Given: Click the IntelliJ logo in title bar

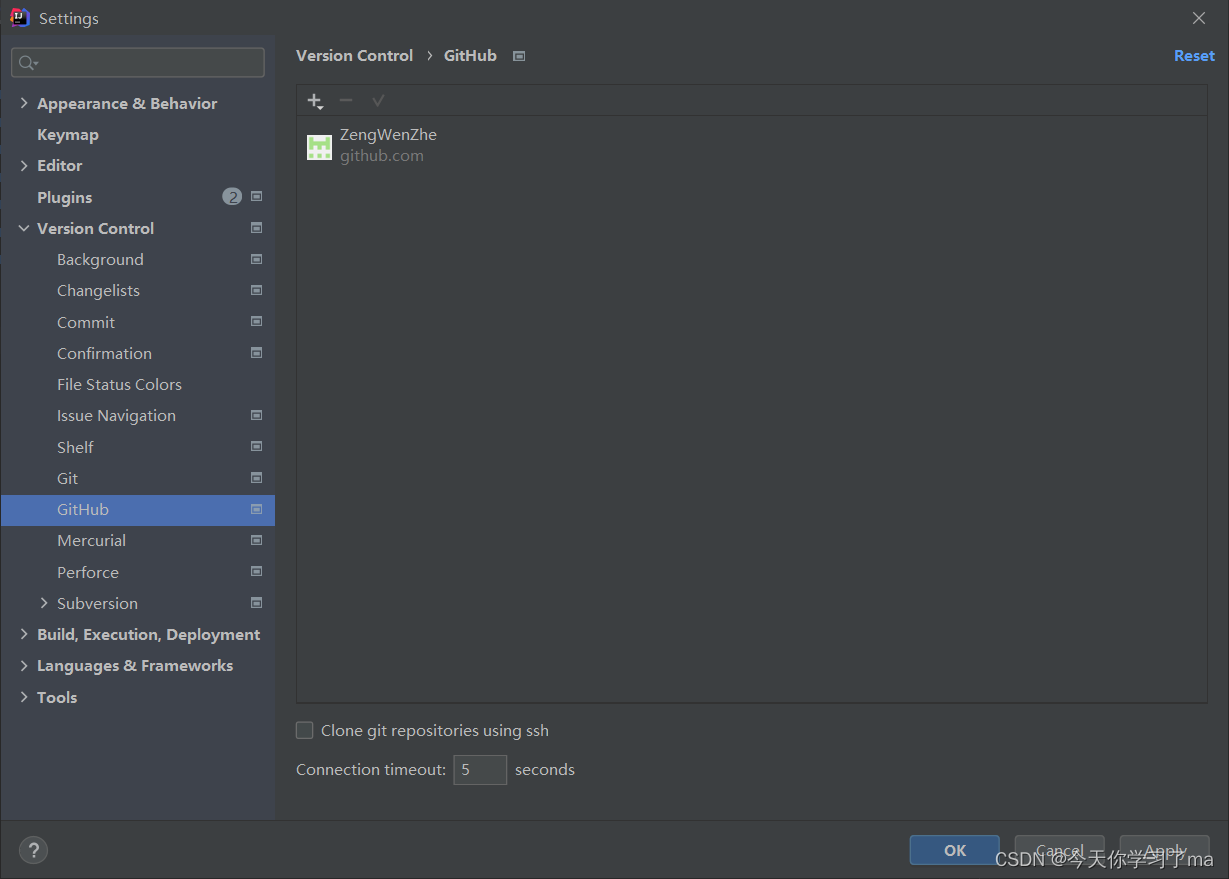Looking at the screenshot, I should pyautogui.click(x=20, y=18).
